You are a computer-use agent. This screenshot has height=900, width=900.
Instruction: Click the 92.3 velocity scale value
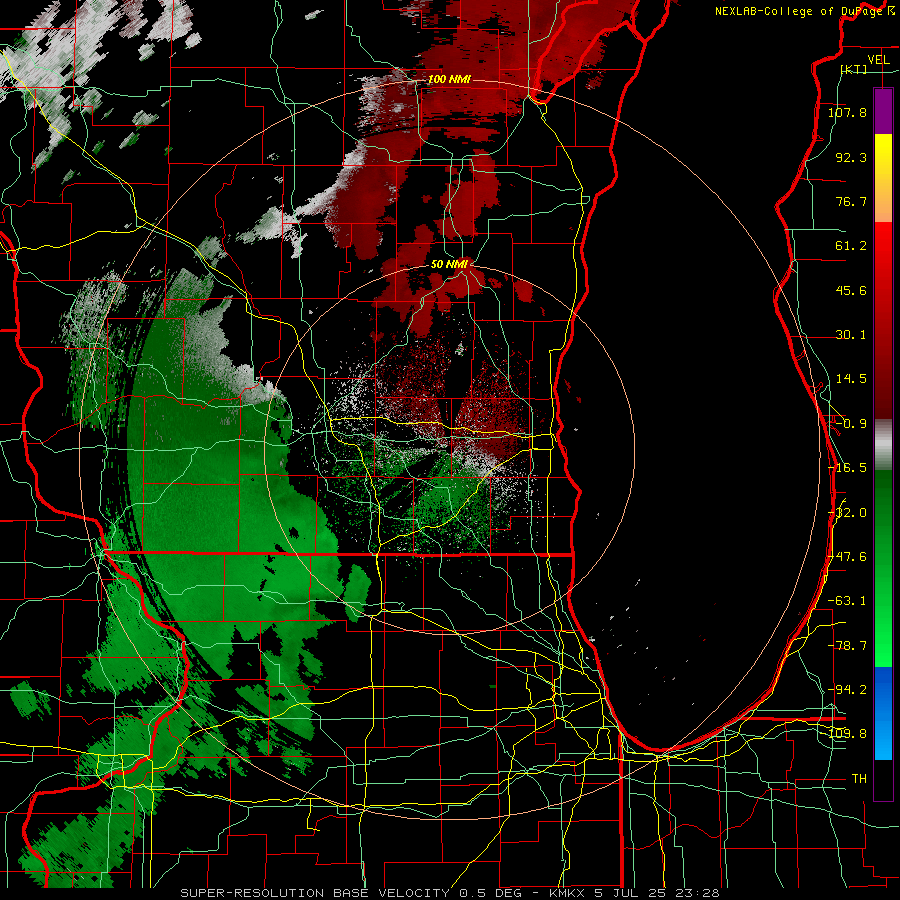pyautogui.click(x=851, y=157)
